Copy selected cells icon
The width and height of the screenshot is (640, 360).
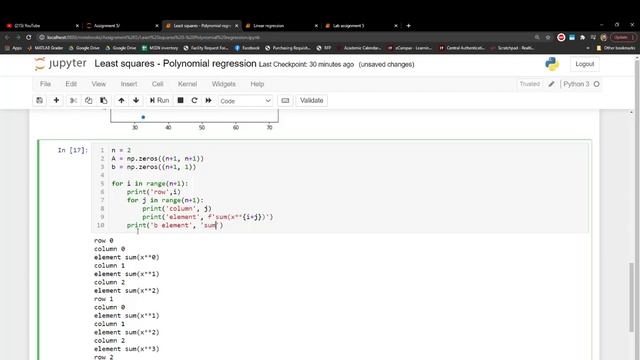[89, 100]
